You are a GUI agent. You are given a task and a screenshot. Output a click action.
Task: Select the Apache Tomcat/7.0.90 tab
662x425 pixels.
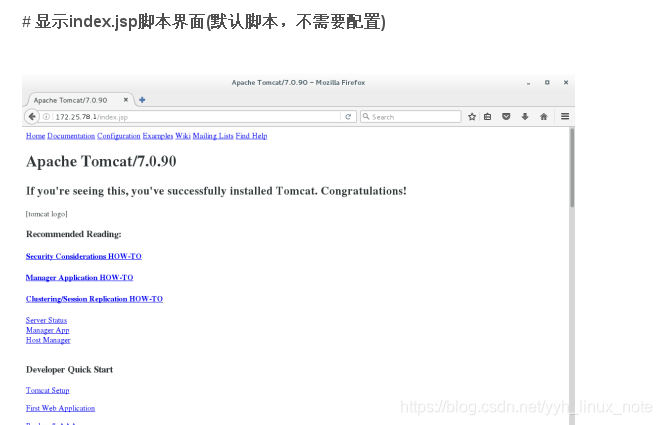point(80,100)
